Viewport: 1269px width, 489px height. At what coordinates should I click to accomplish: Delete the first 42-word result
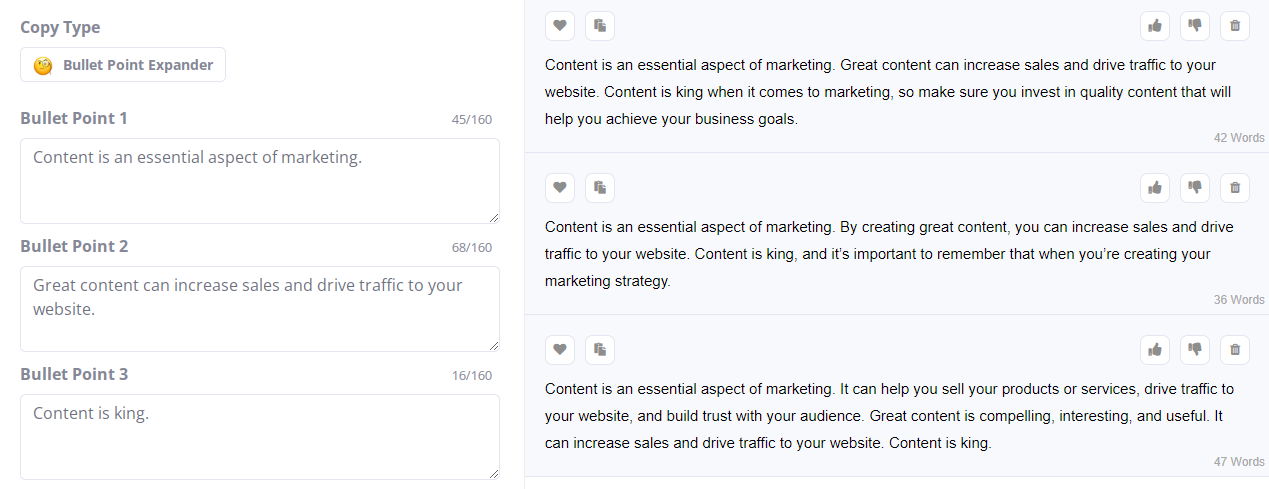point(1235,25)
